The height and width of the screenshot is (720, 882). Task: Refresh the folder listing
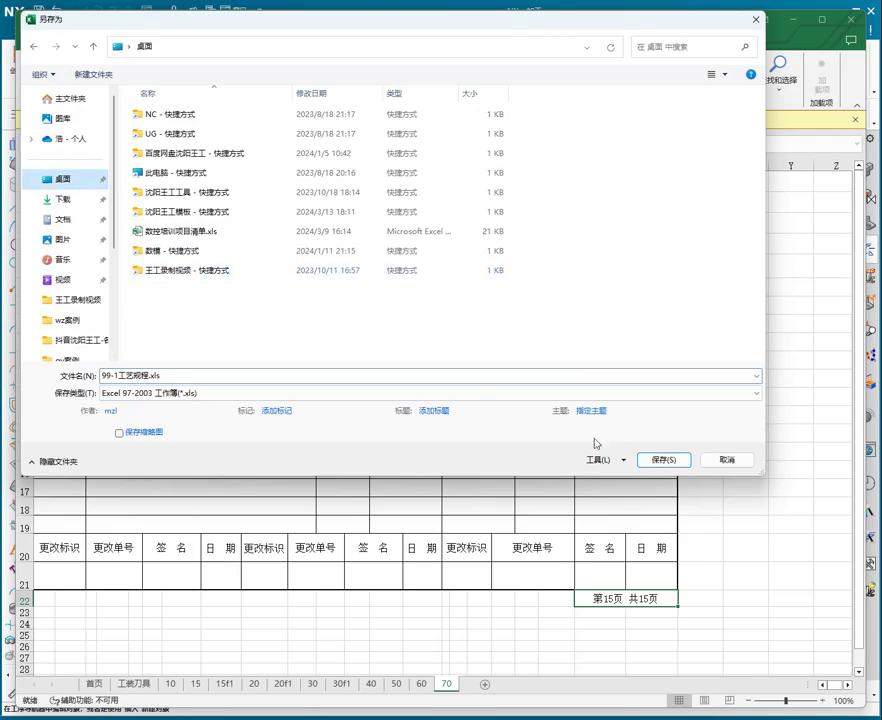coord(610,47)
